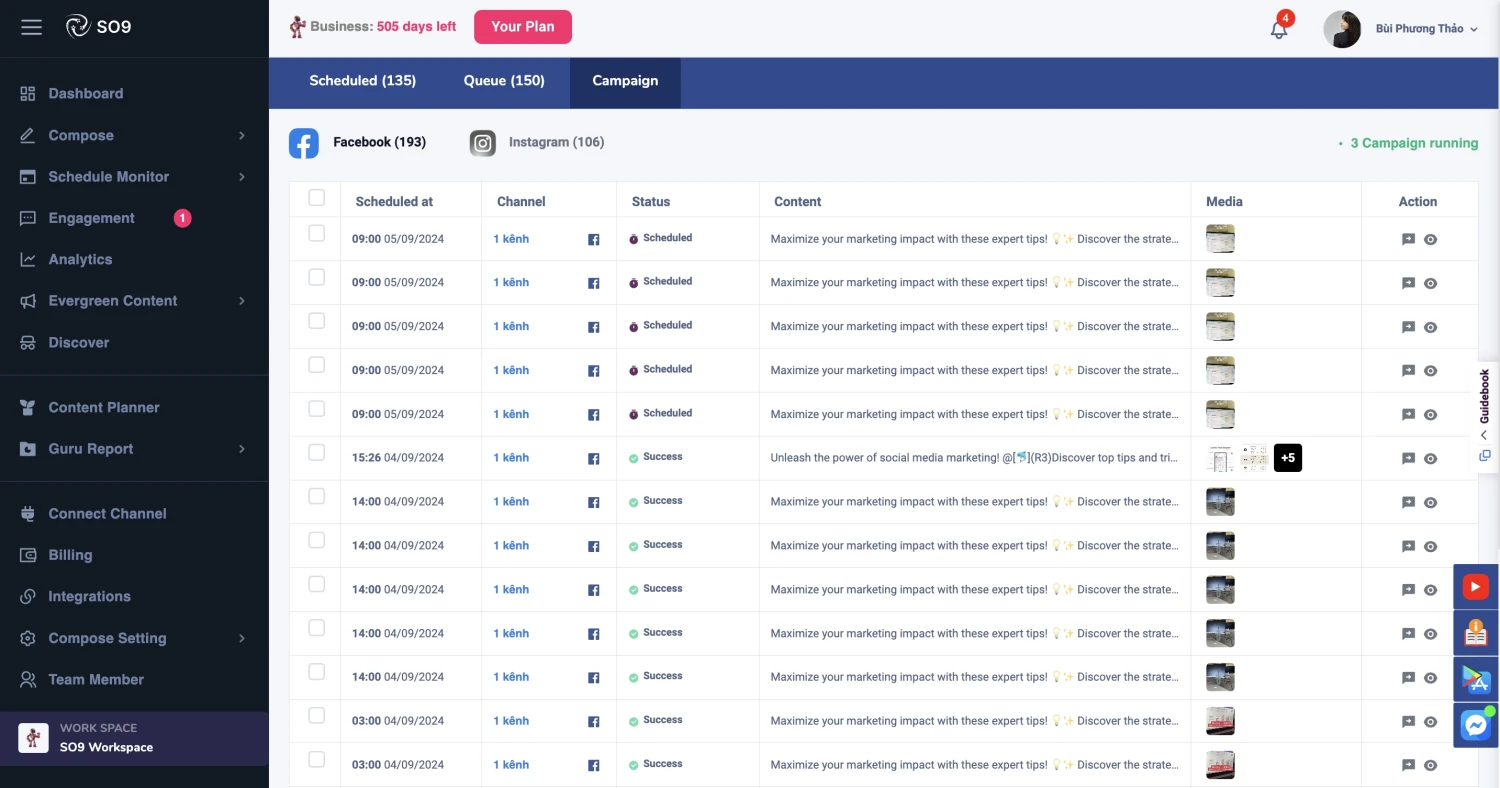Screen dimensions: 1500x788
Task: Click eye icon of topmost 09:00 row
Action: 1430,240
